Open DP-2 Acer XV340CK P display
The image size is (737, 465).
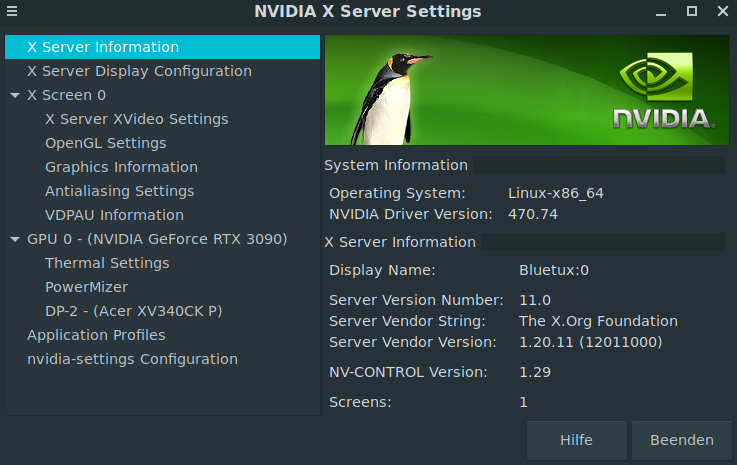[x=133, y=311]
